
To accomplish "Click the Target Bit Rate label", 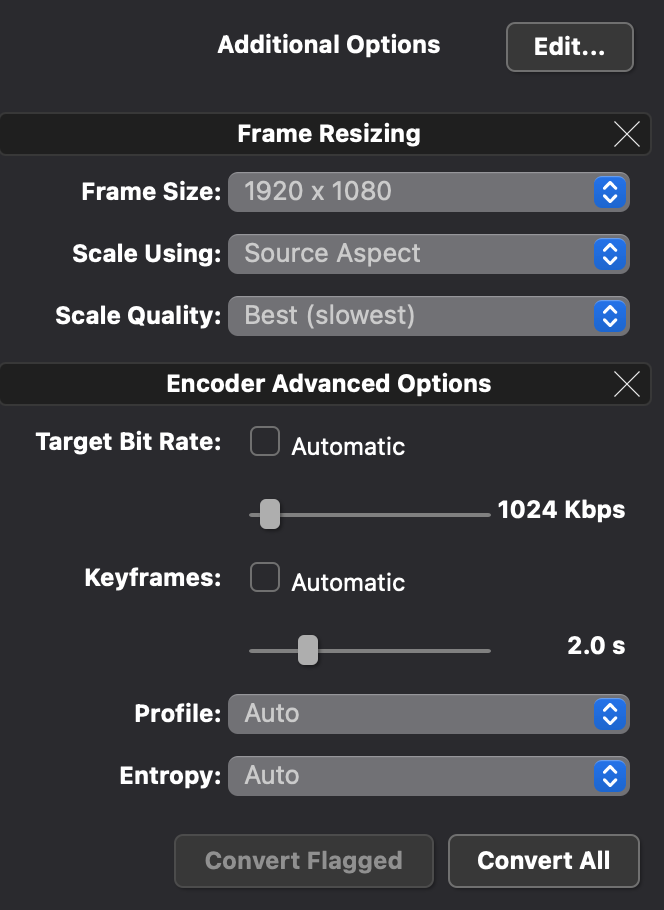I will (128, 442).
